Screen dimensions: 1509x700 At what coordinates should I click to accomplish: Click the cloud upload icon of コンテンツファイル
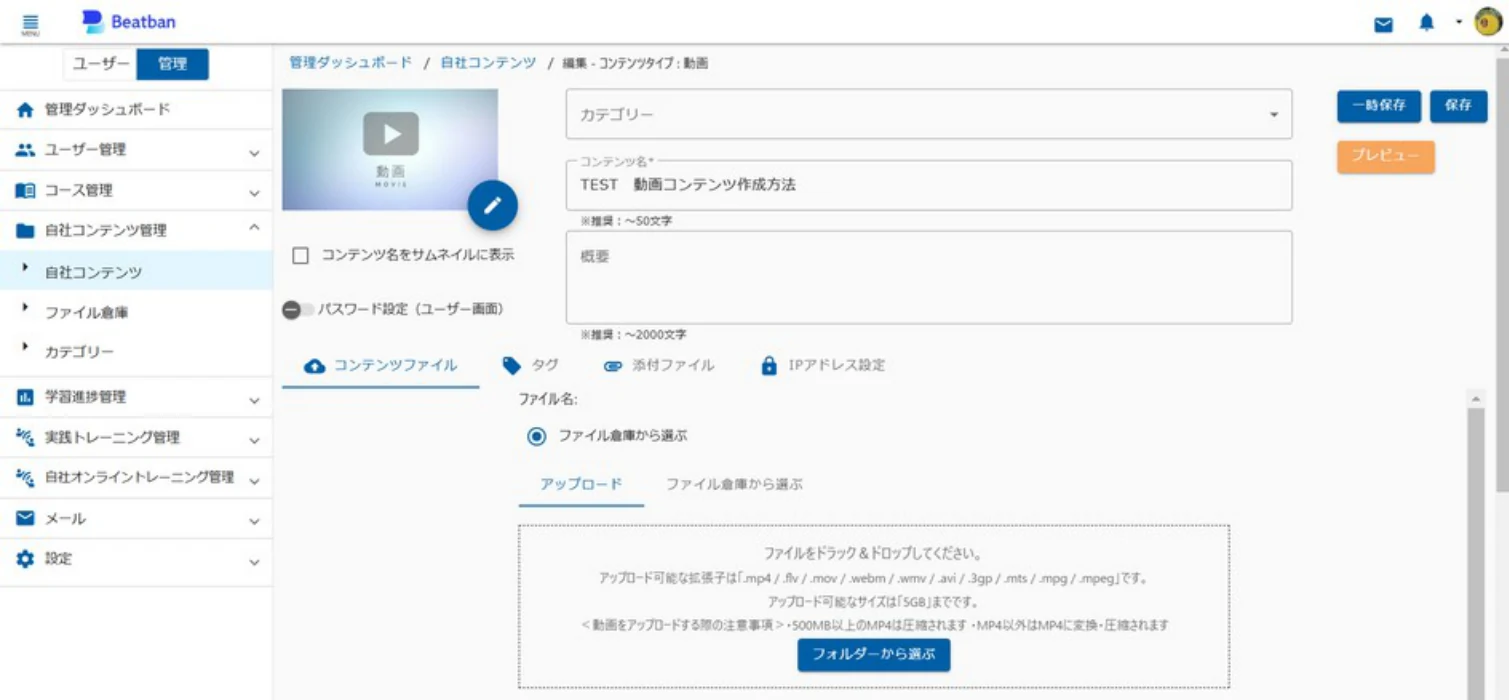pyautogui.click(x=314, y=366)
